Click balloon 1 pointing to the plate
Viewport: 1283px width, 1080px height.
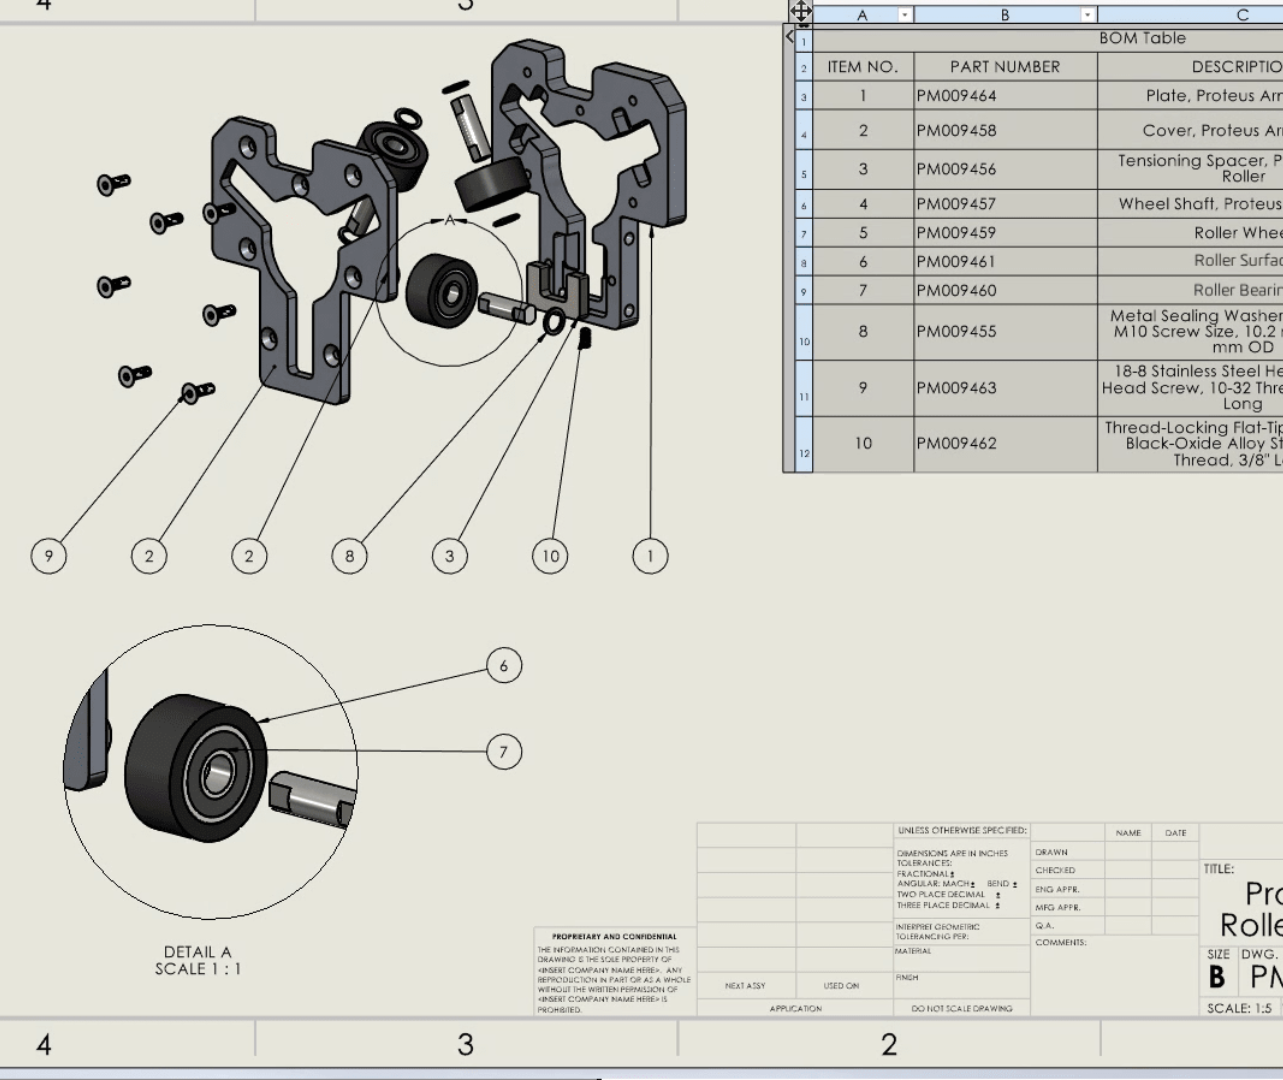point(650,556)
